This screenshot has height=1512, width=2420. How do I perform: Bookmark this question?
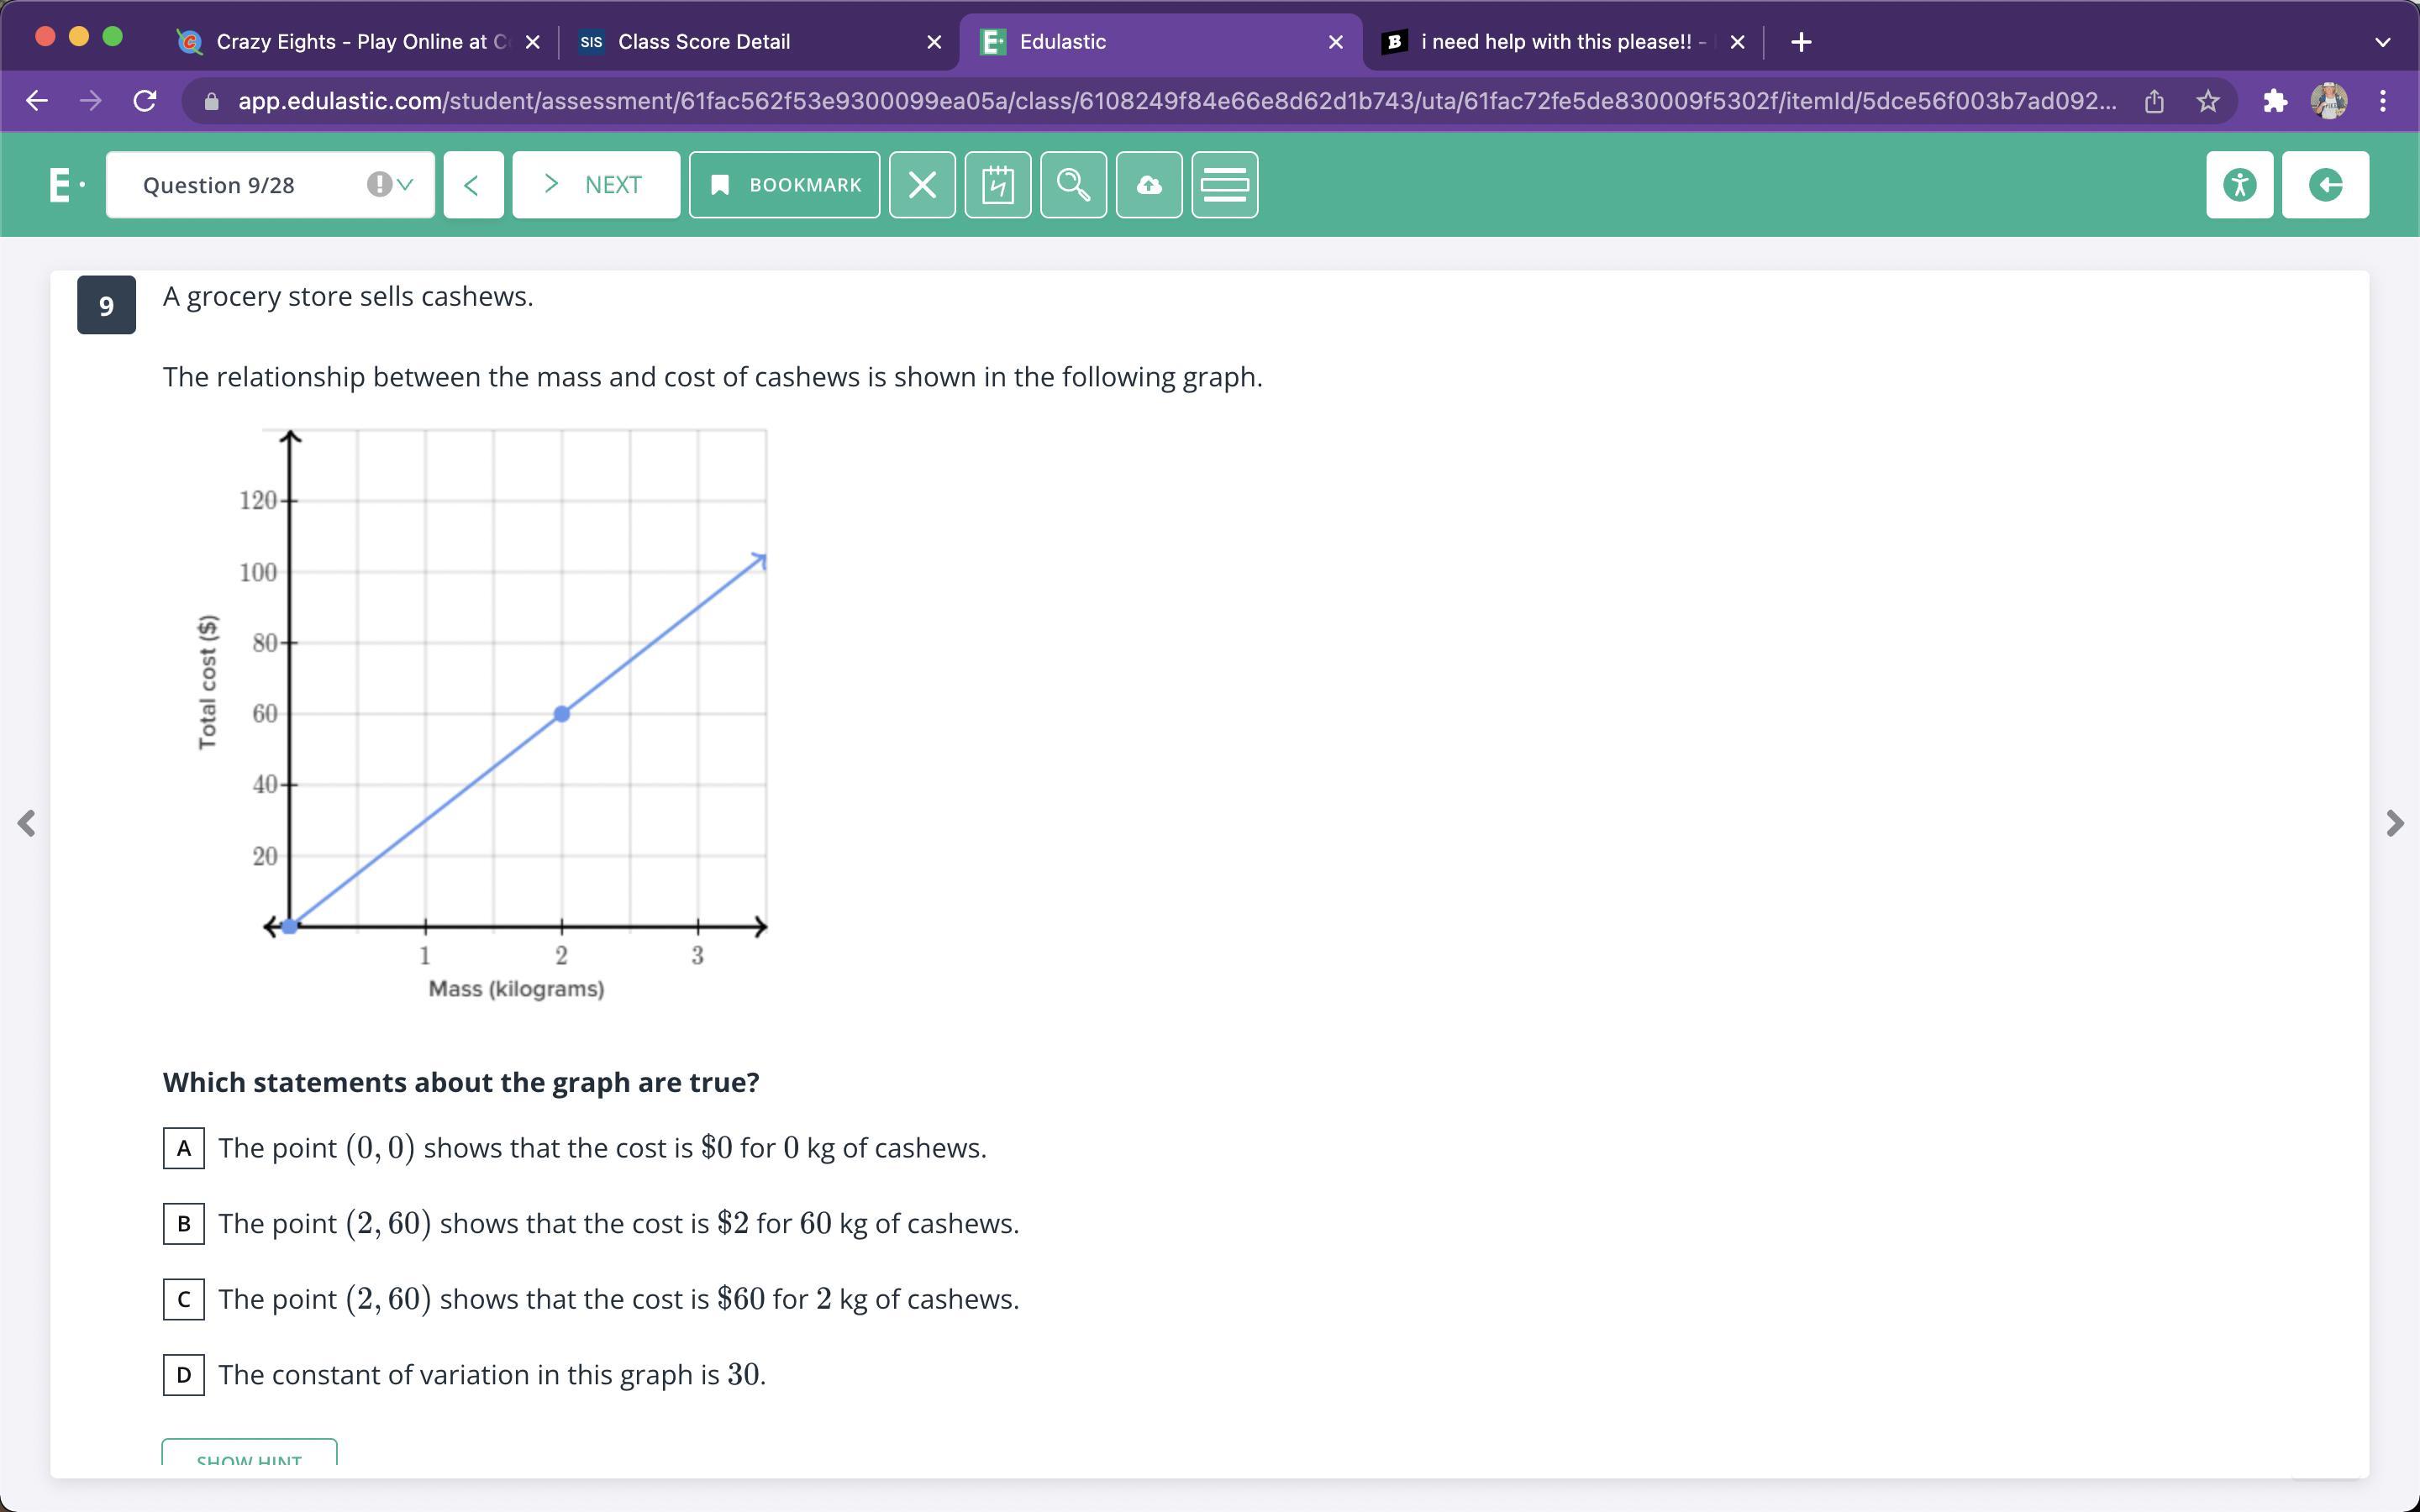(784, 185)
